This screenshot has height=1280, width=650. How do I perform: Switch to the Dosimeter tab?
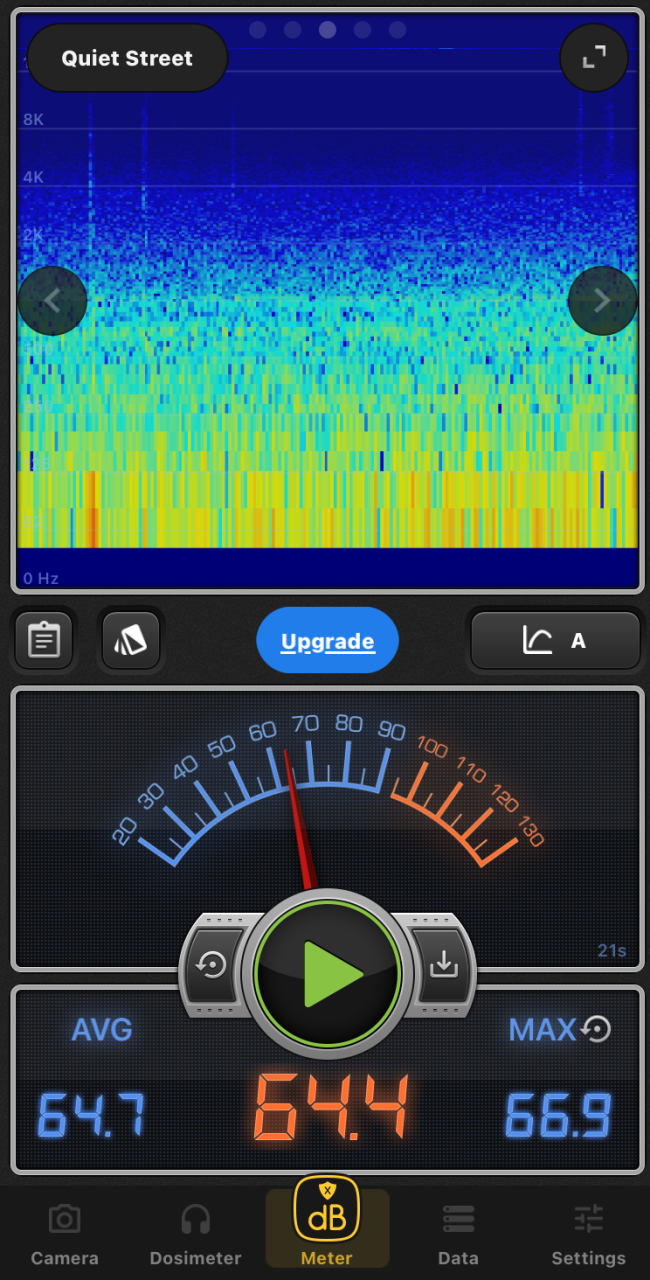195,1234
